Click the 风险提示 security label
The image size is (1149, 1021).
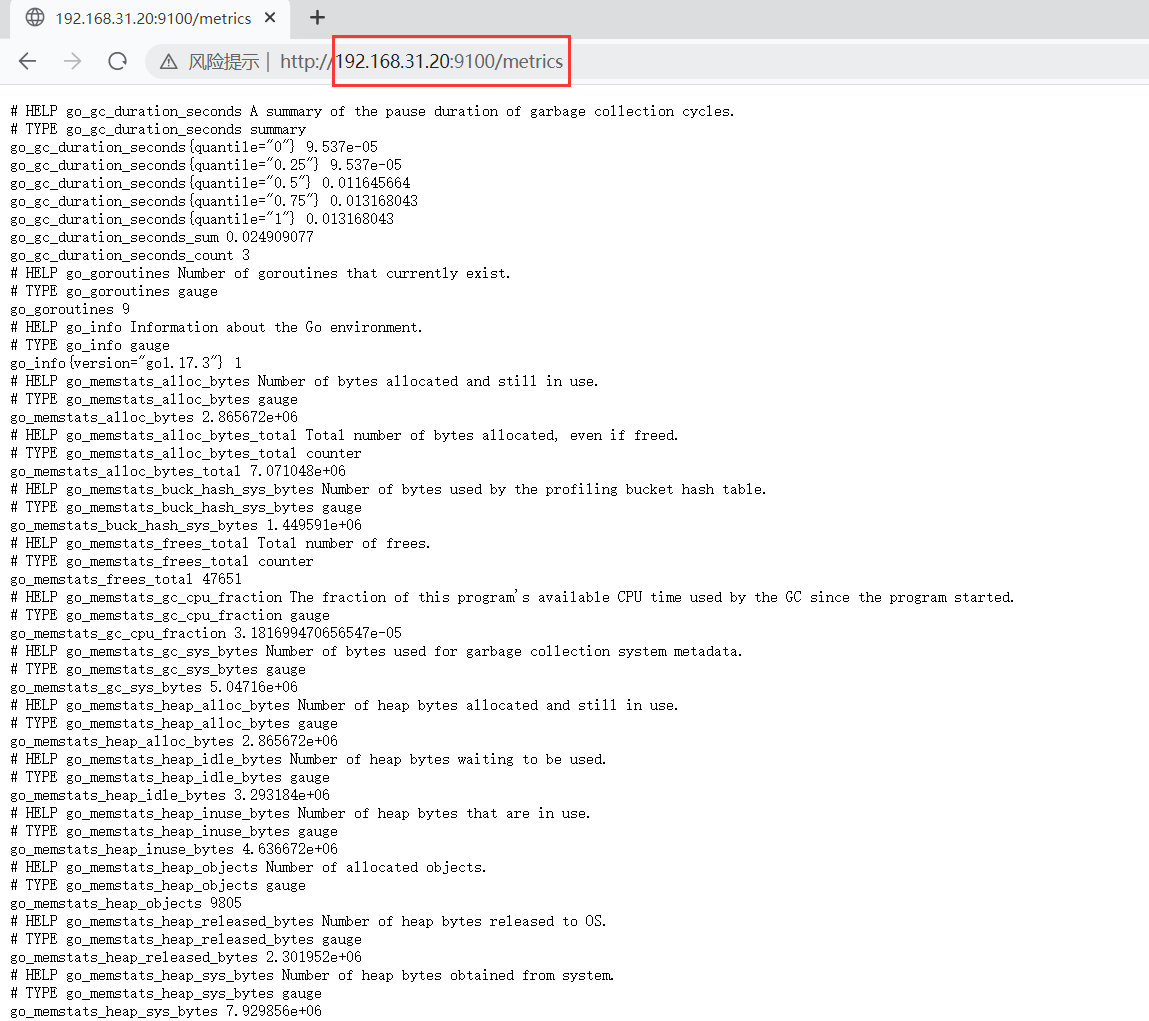[223, 62]
